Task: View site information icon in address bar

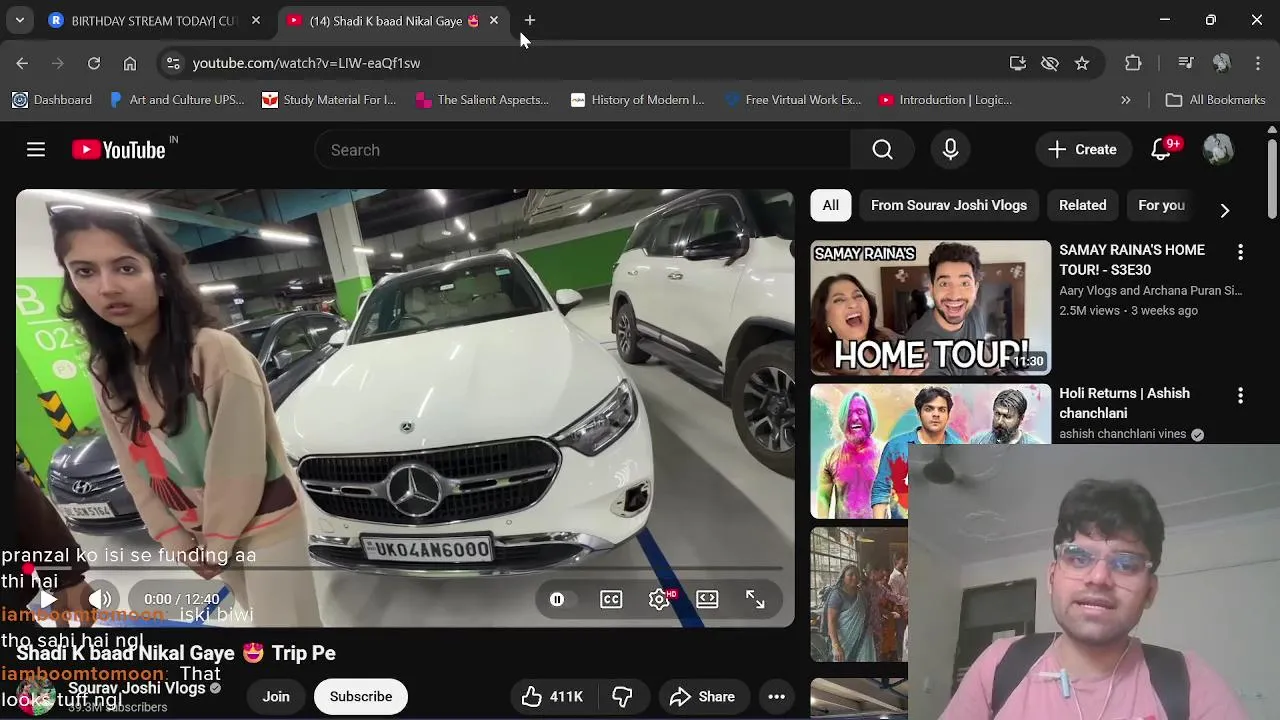Action: tap(173, 63)
